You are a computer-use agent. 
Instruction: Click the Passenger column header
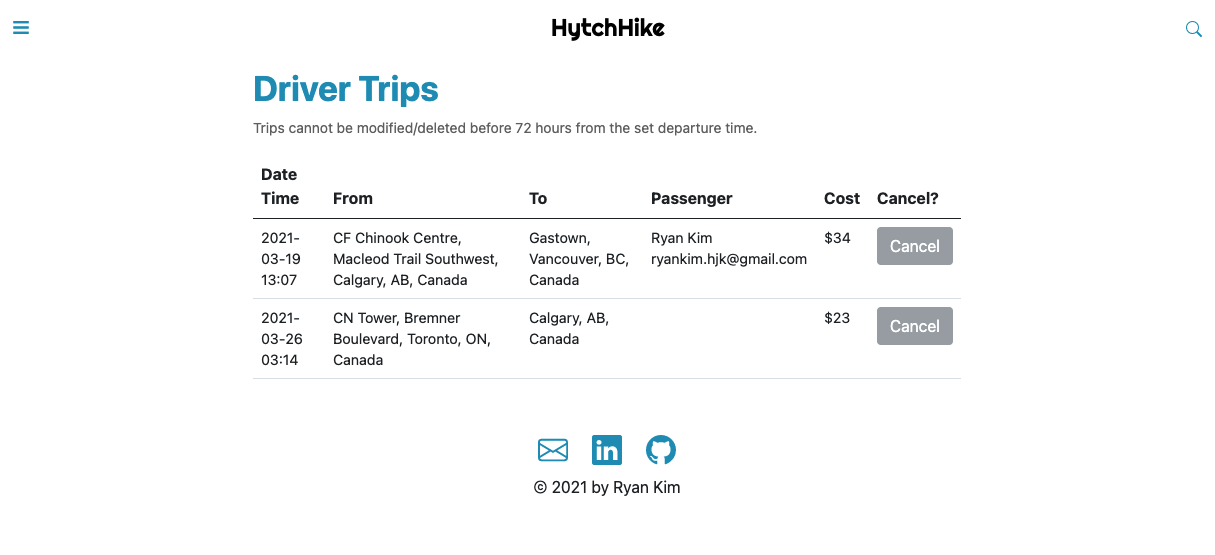click(x=692, y=198)
